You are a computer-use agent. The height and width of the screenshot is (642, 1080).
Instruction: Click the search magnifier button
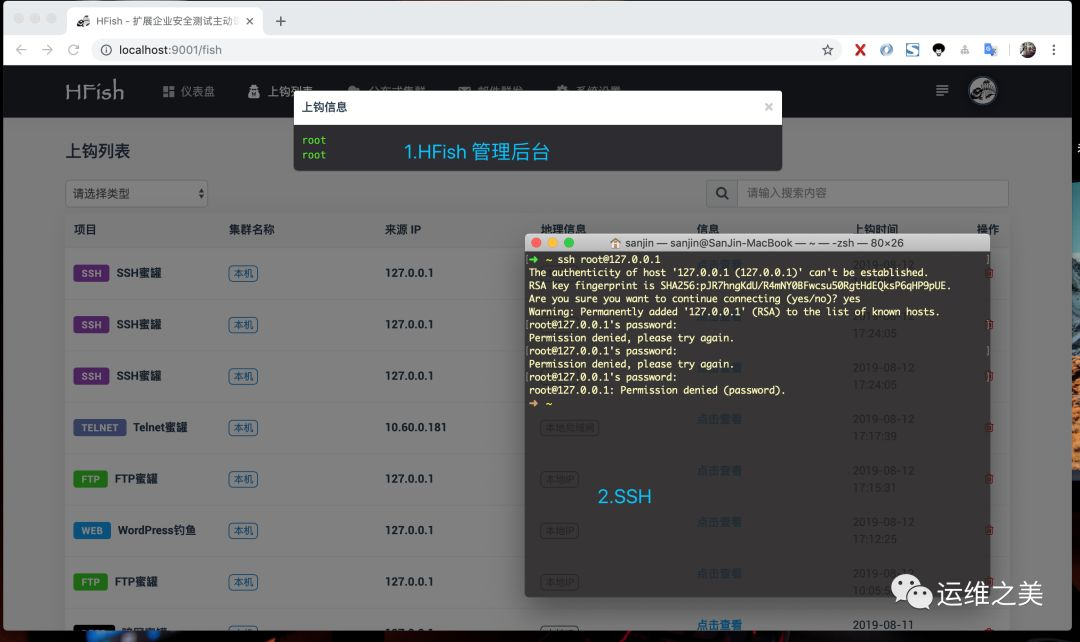[x=722, y=194]
